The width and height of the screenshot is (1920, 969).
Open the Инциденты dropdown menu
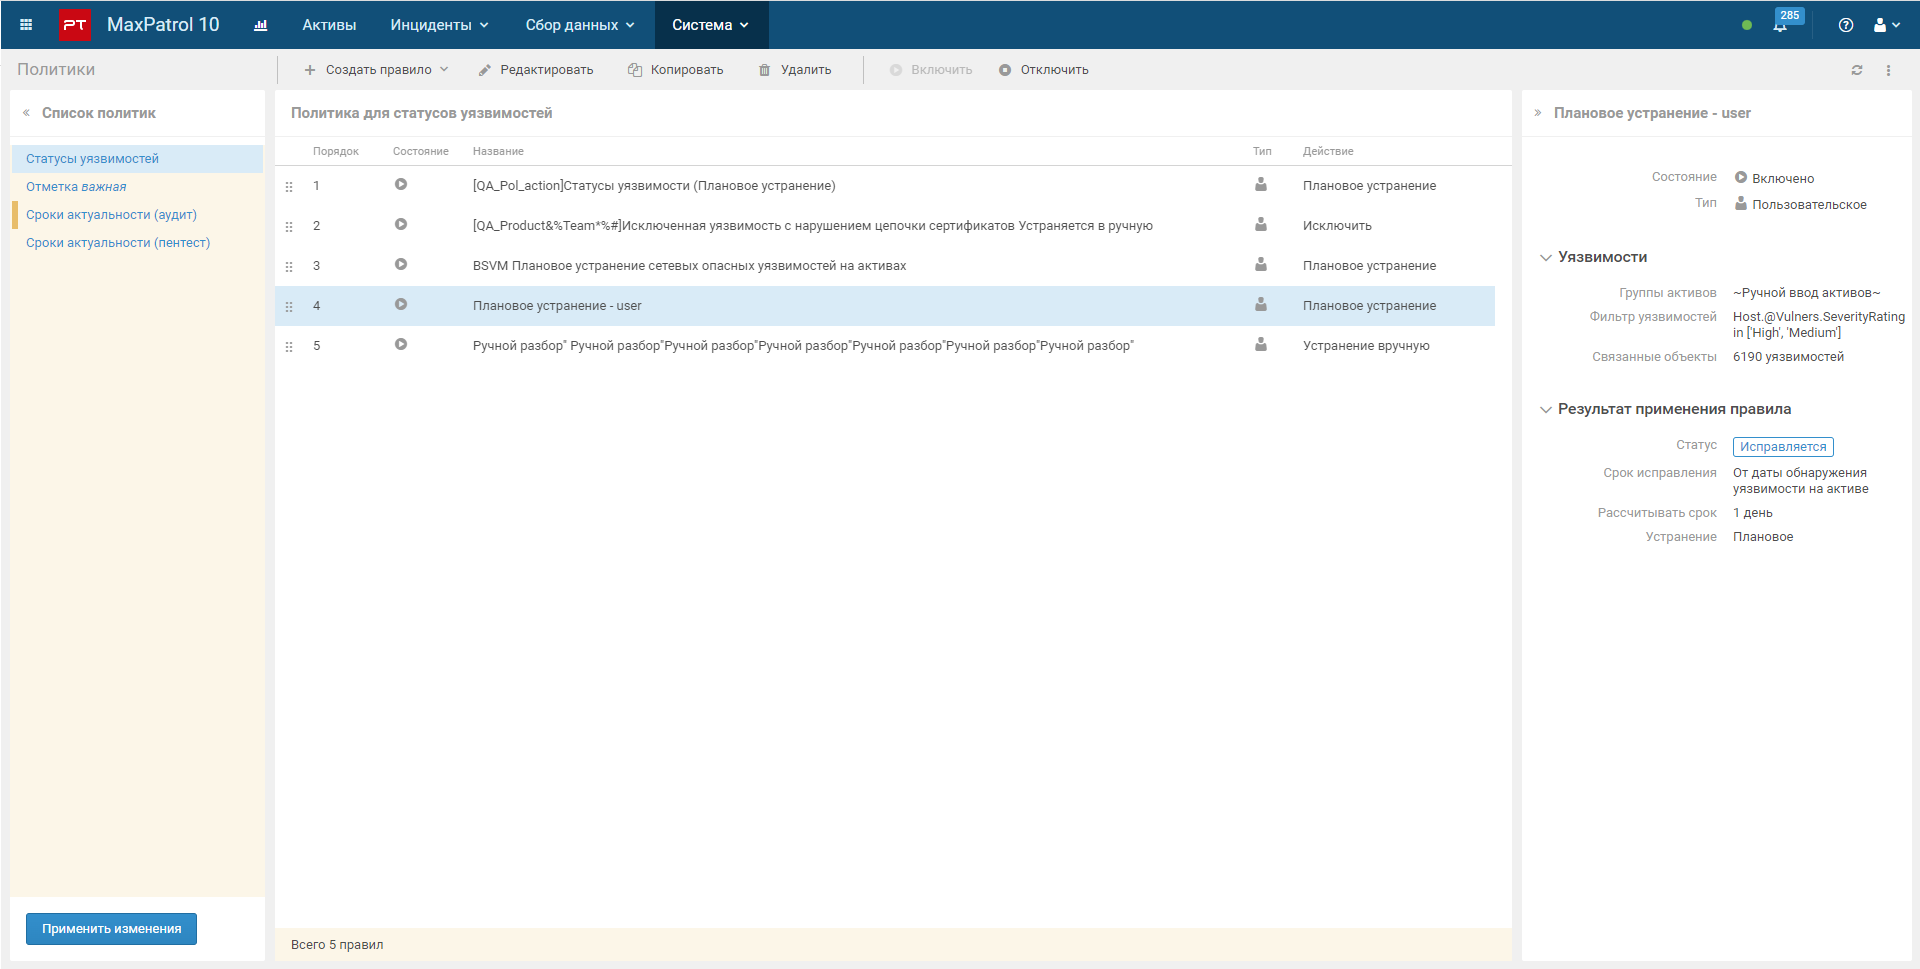(x=439, y=25)
